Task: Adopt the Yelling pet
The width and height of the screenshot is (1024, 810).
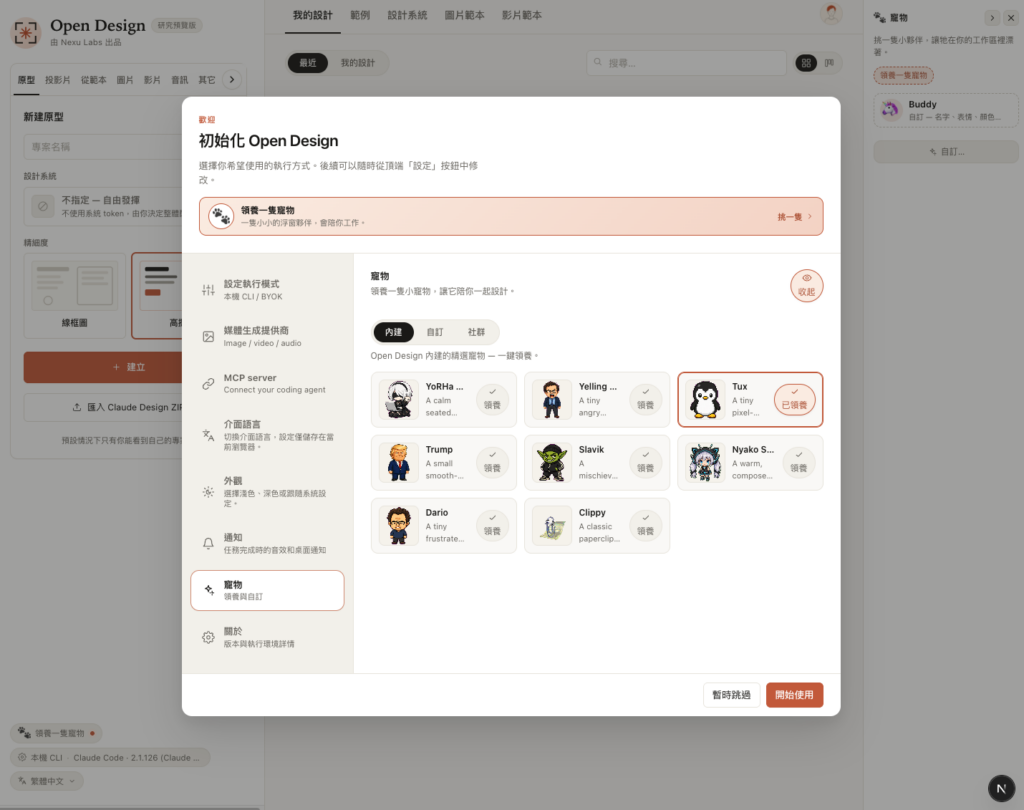Action: 645,399
